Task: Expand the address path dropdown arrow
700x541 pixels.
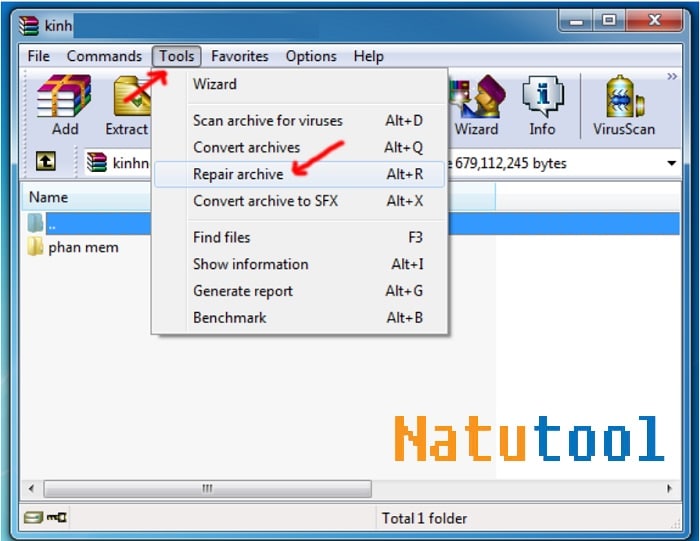Action: [670, 163]
